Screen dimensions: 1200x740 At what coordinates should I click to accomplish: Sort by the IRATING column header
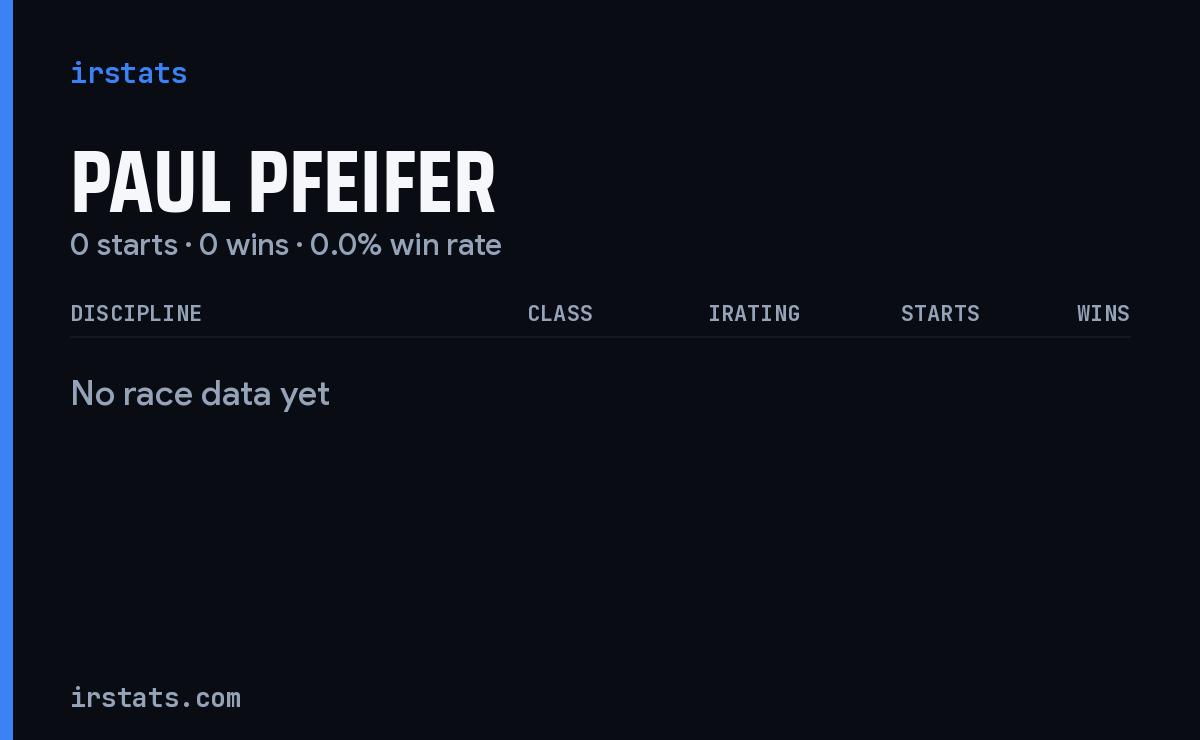[x=754, y=314]
